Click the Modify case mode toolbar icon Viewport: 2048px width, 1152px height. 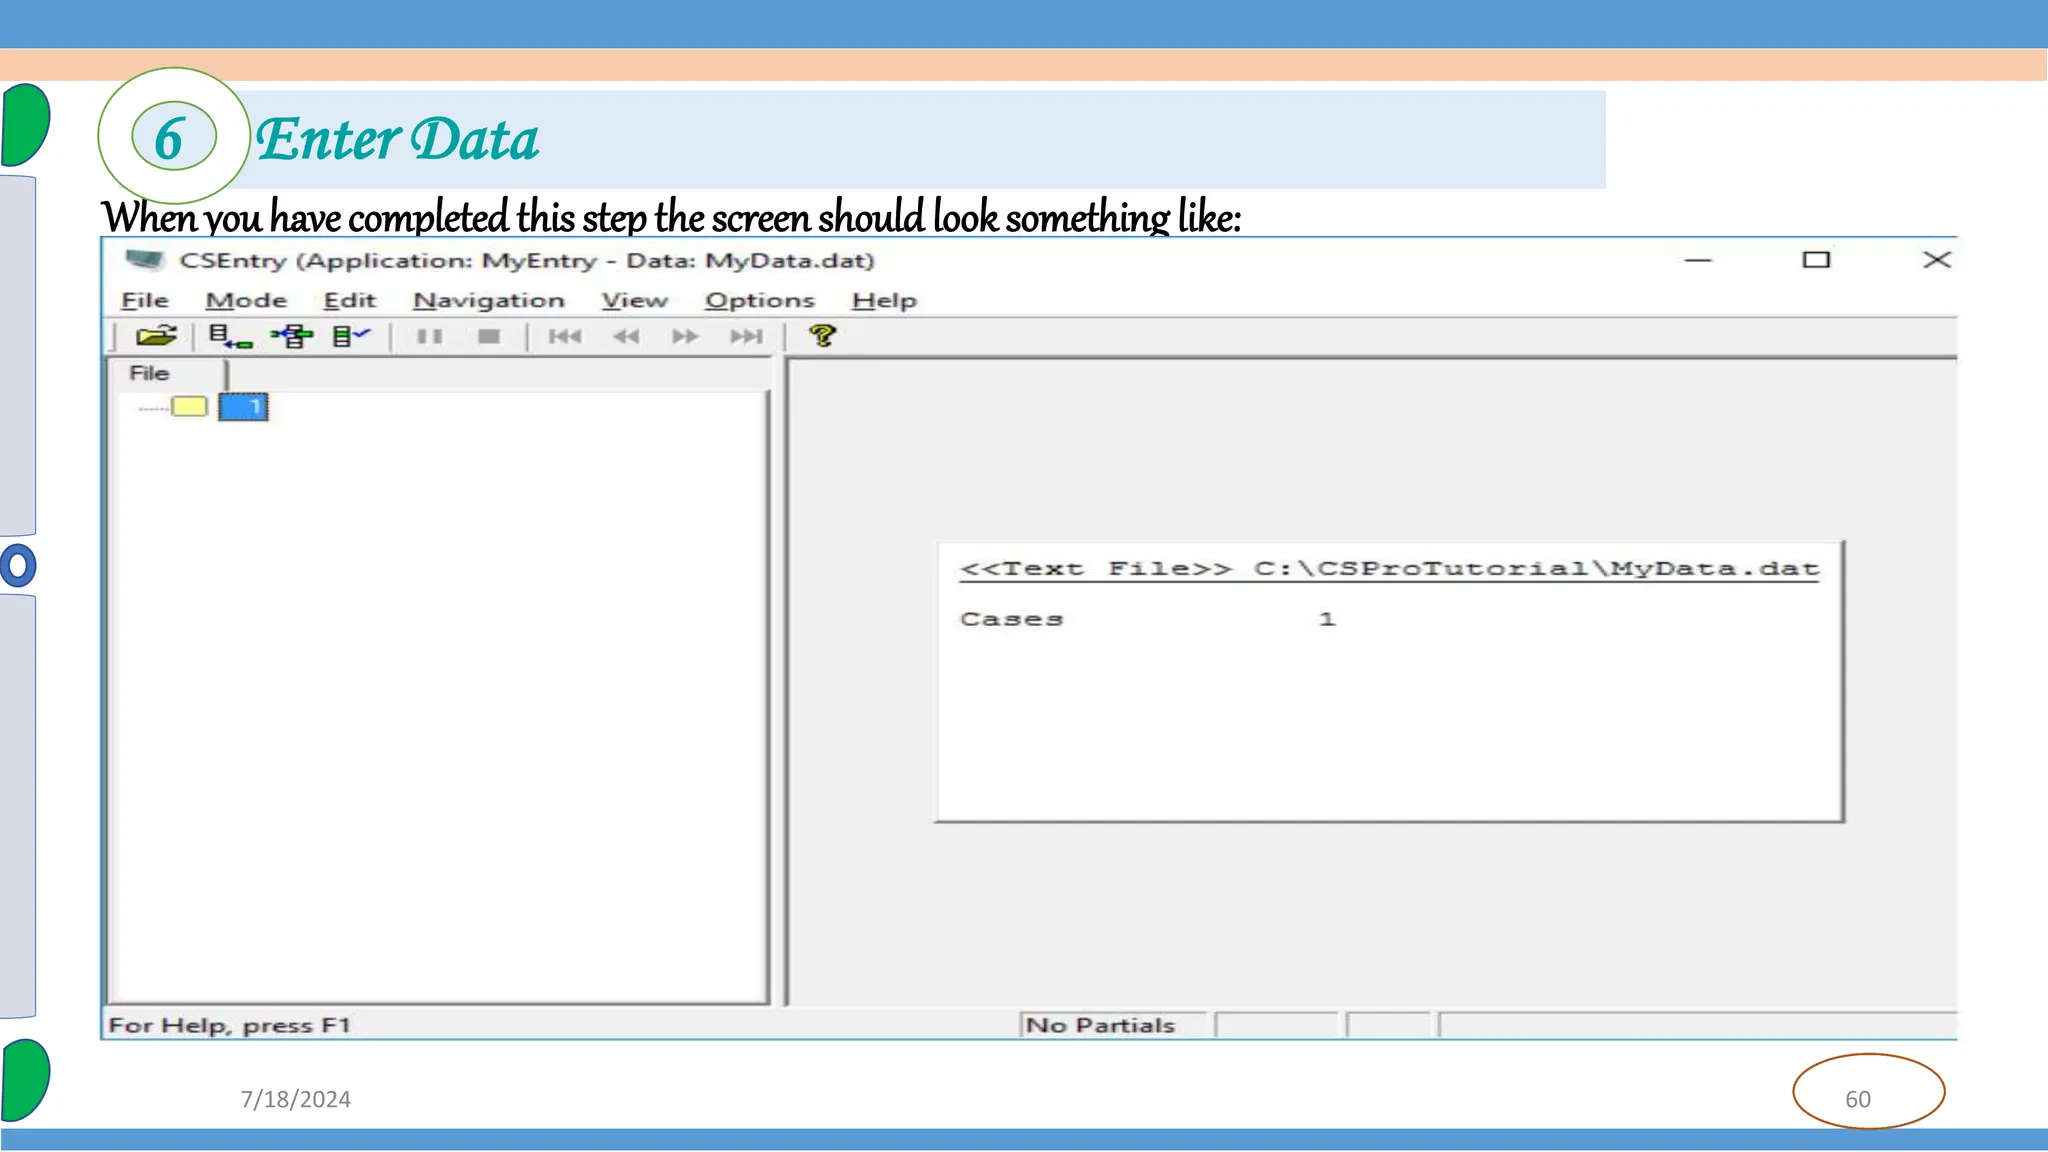(292, 336)
